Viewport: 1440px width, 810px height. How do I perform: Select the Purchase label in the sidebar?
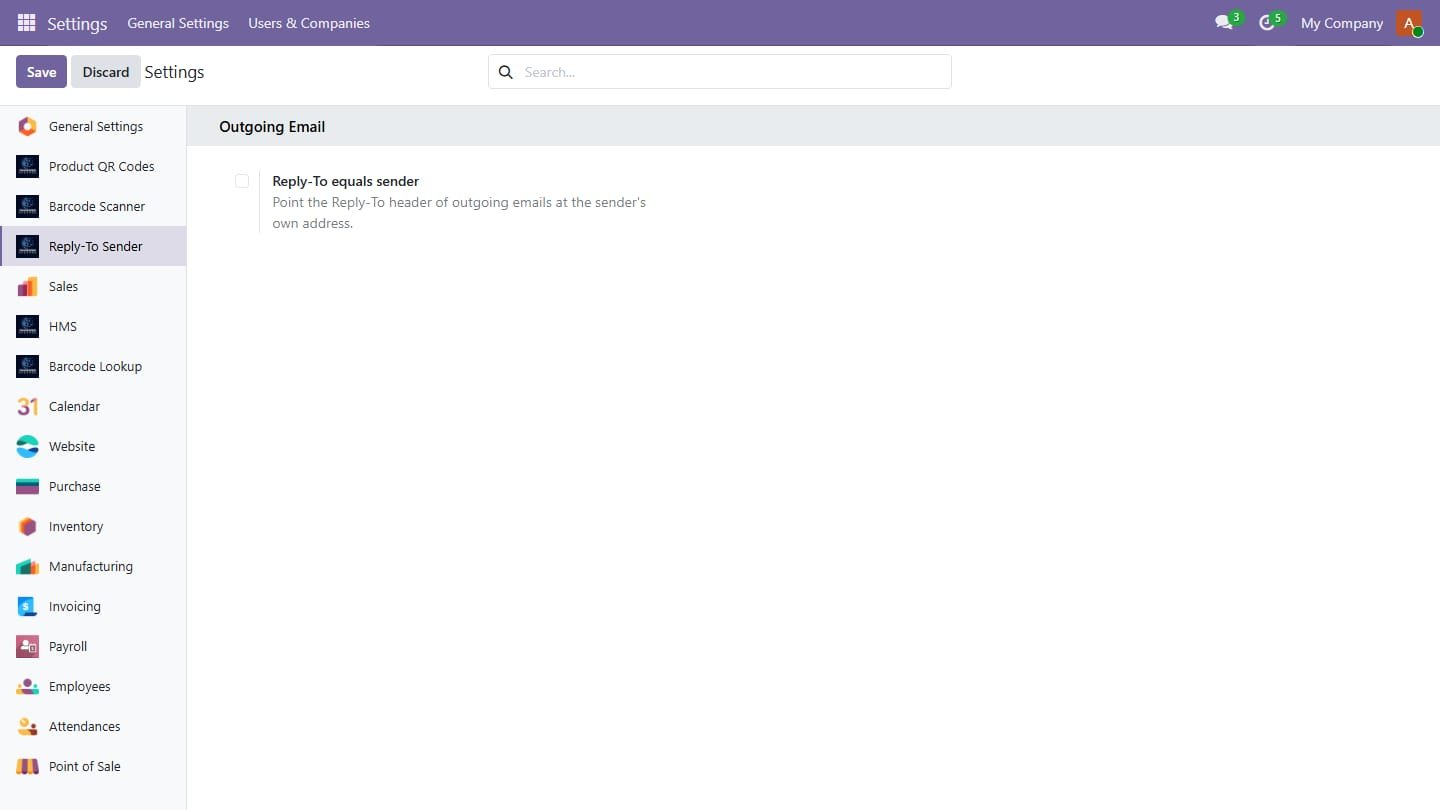pyautogui.click(x=75, y=487)
